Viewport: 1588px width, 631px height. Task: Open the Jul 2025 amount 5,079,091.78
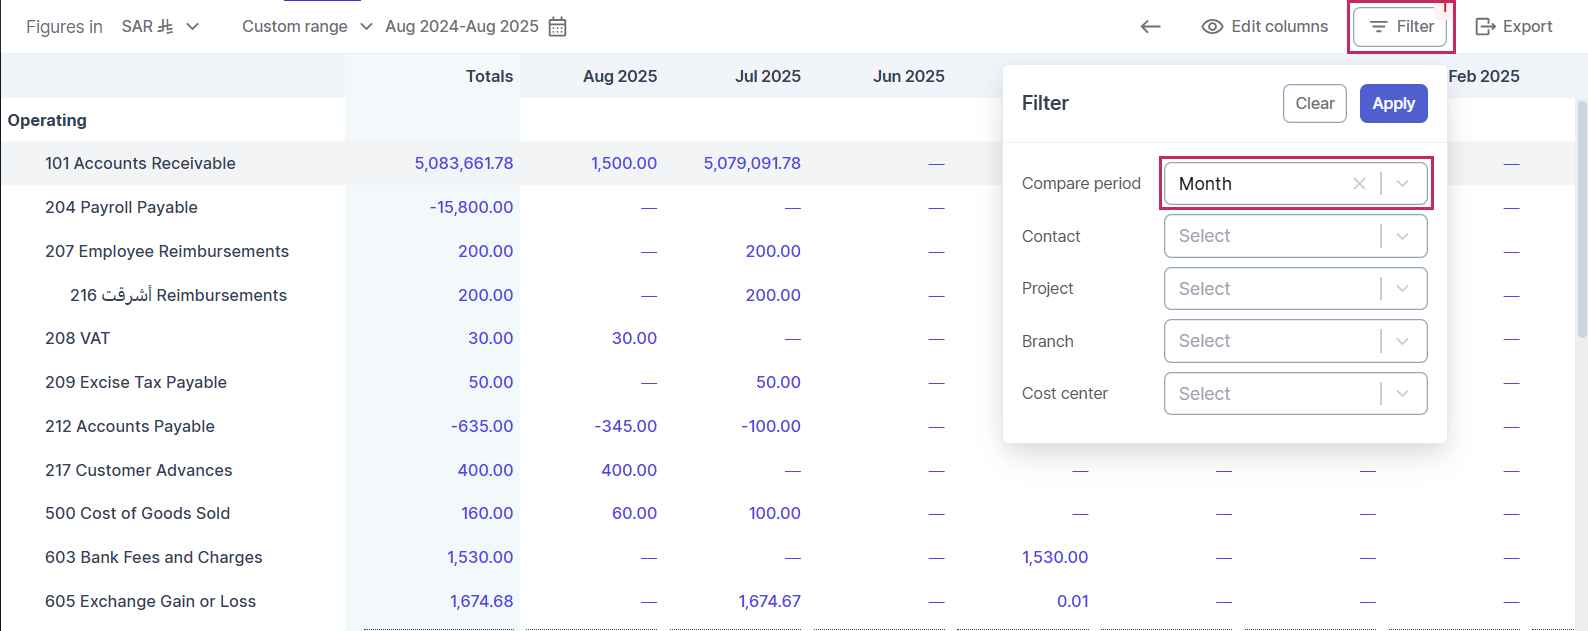752,164
